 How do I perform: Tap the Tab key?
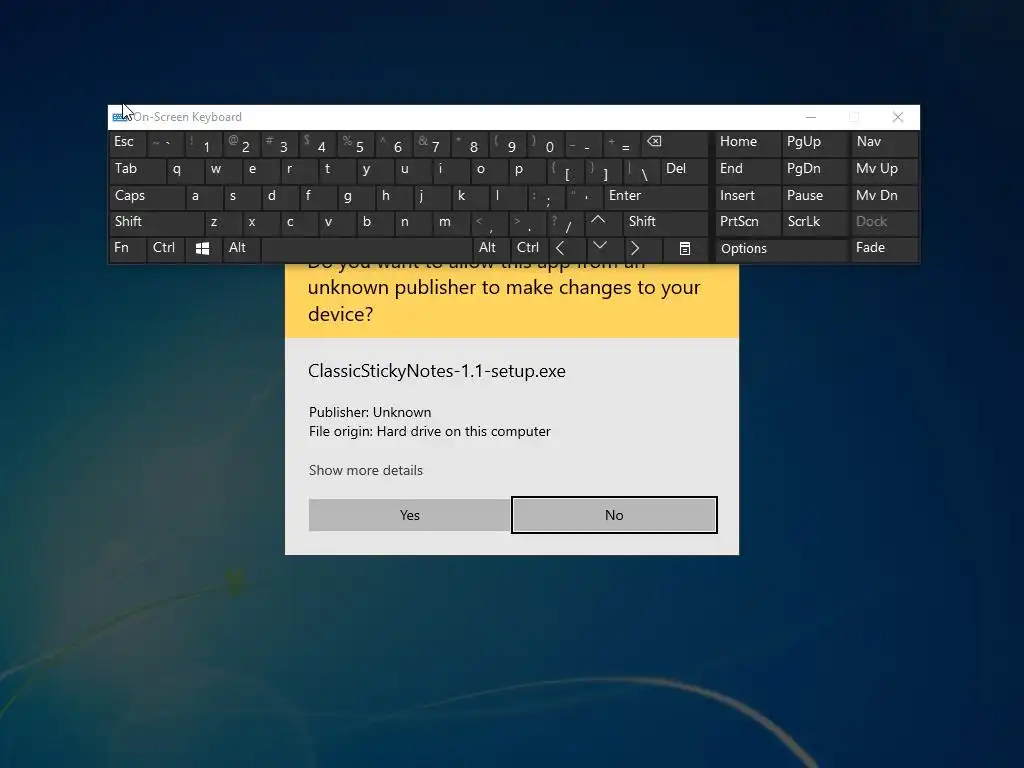pyautogui.click(x=137, y=170)
